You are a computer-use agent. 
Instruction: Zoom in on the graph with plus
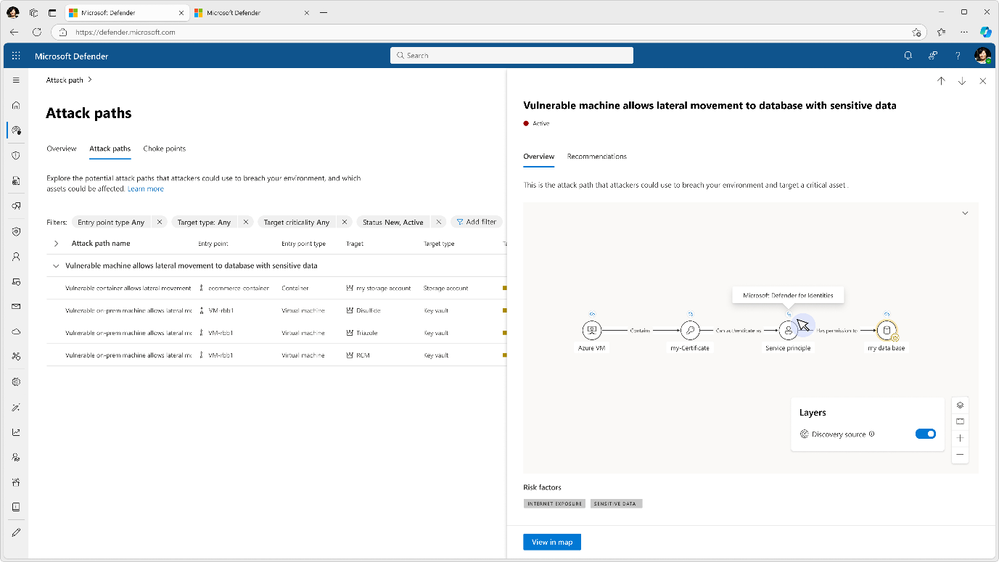960,438
